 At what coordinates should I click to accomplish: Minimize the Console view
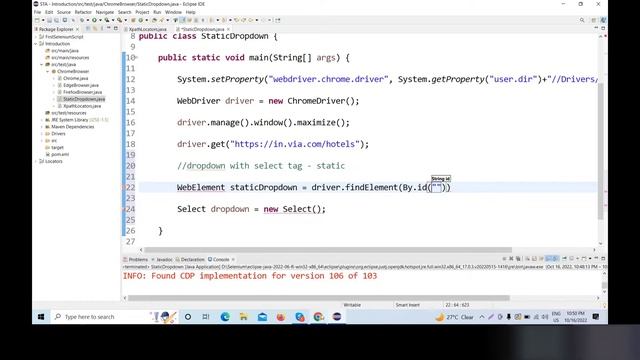point(596,258)
